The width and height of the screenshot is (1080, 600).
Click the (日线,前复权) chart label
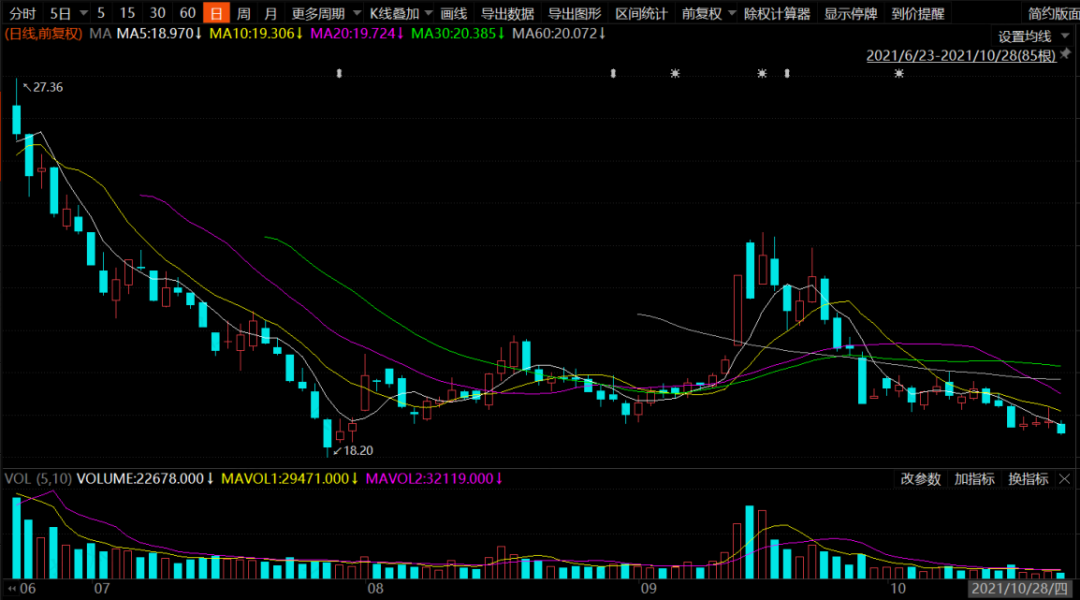[x=43, y=33]
